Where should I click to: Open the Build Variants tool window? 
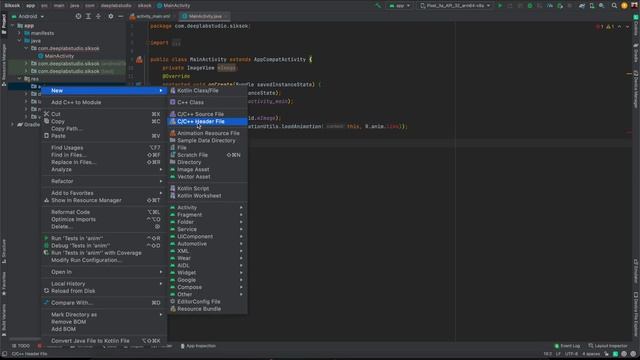point(4,320)
